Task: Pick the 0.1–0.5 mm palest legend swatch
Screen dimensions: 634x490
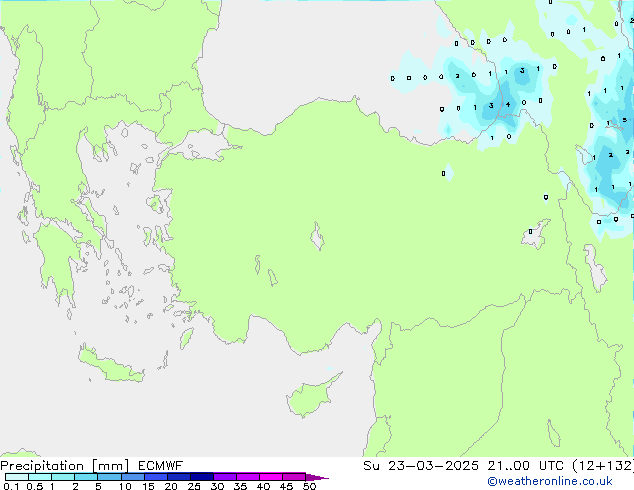Action: point(17,477)
